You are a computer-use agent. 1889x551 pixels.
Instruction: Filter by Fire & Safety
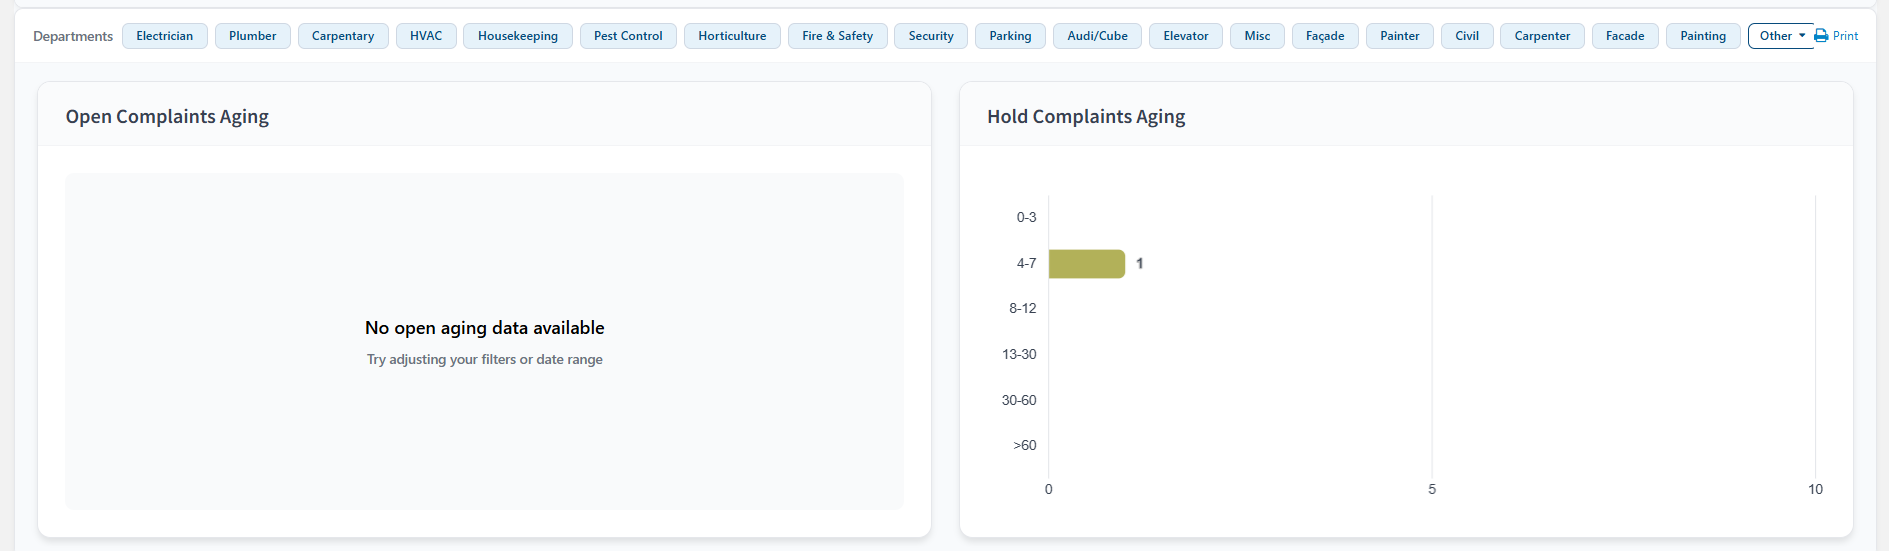point(837,36)
